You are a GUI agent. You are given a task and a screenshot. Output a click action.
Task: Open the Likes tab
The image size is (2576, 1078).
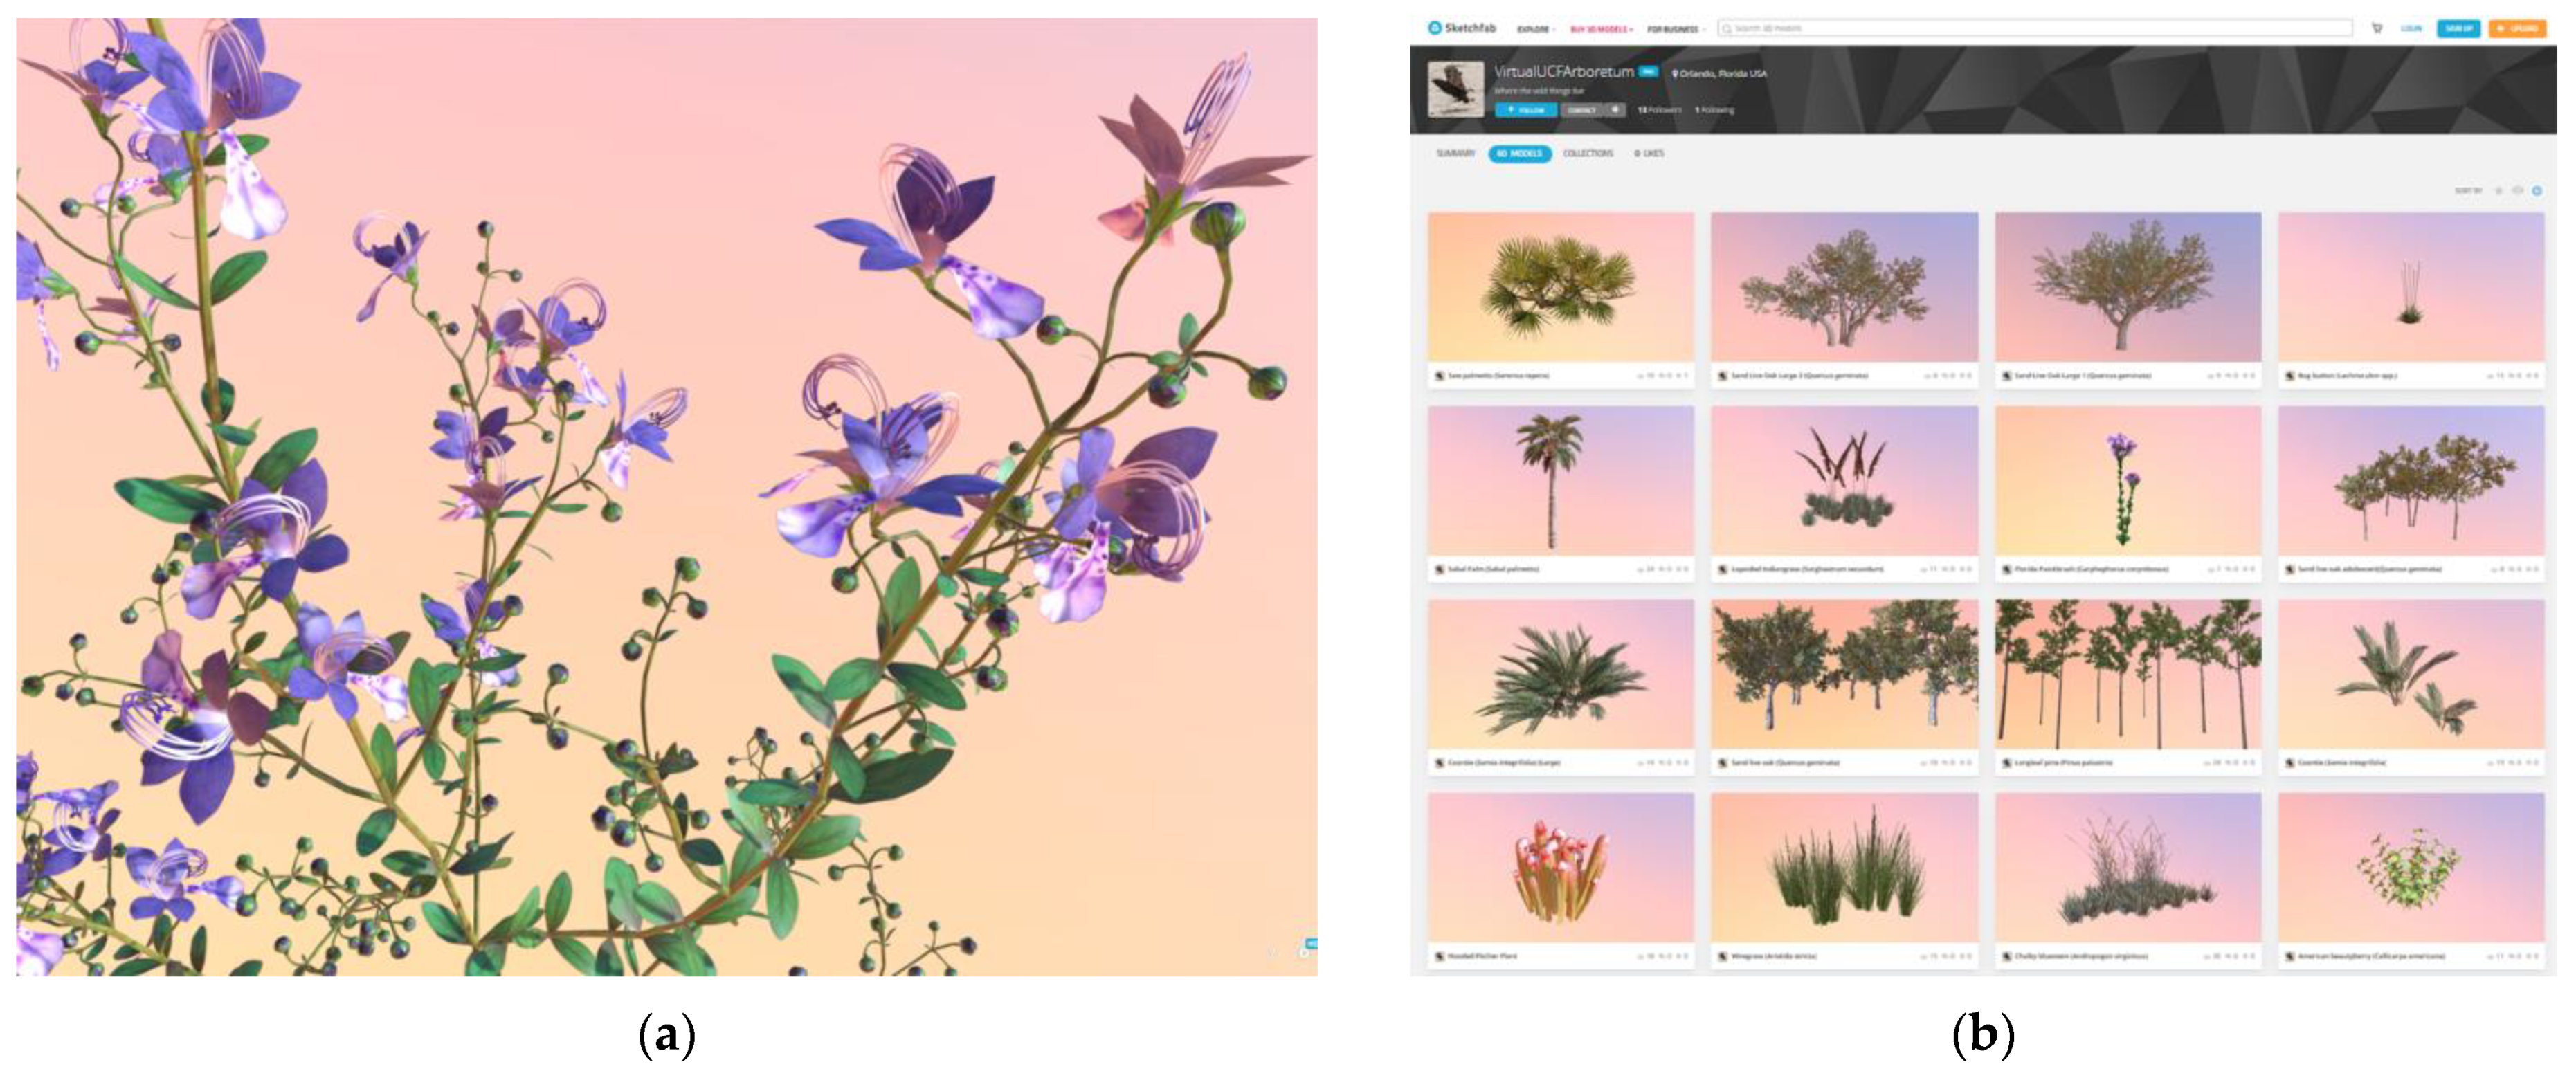point(1649,153)
